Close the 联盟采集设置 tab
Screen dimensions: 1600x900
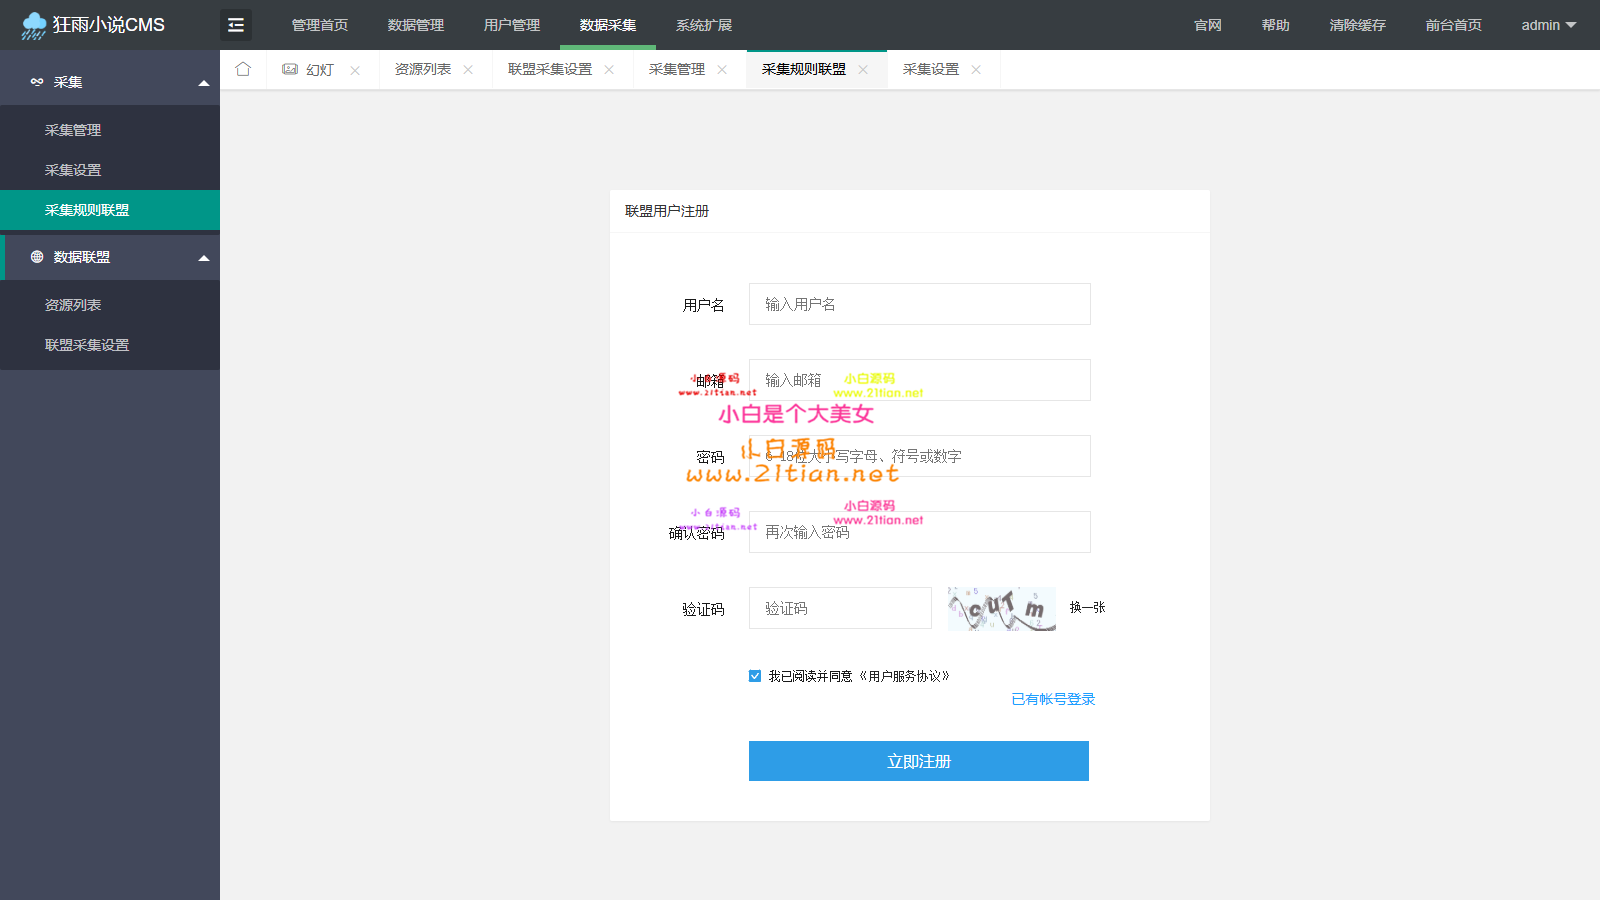click(609, 70)
